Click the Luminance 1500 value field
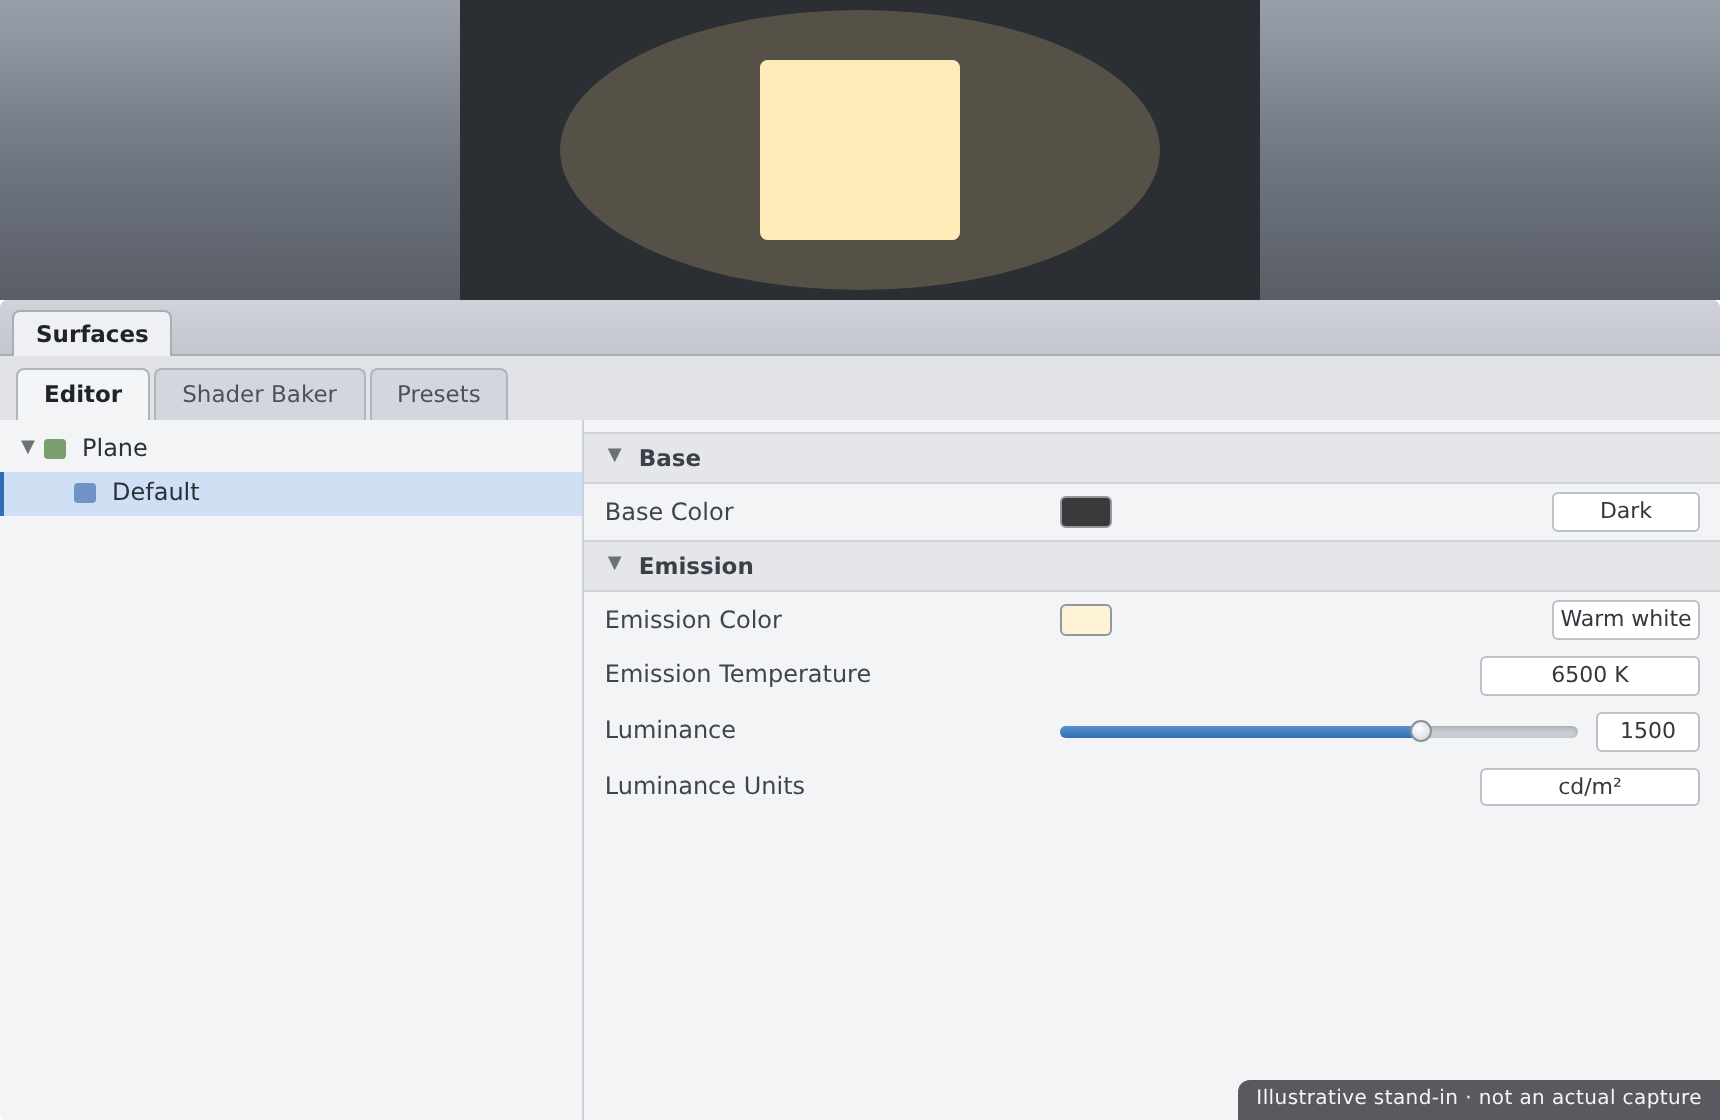This screenshot has height=1120, width=1720. [x=1648, y=732]
